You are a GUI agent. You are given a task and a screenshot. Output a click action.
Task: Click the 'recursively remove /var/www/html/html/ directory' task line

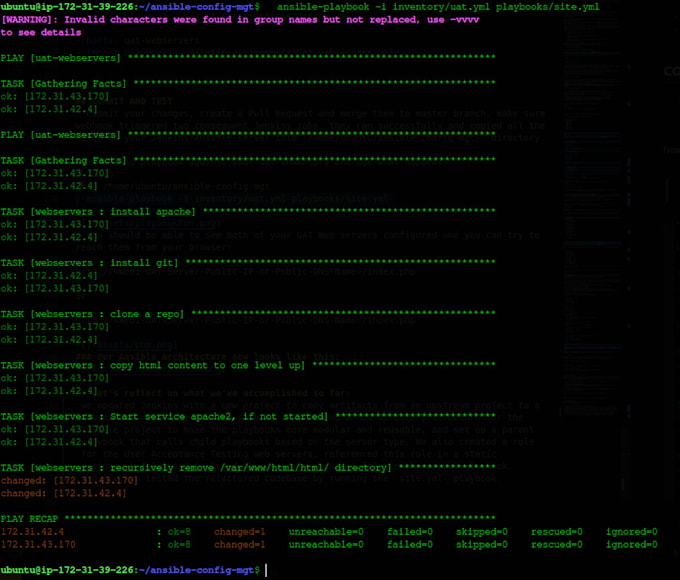(196, 468)
